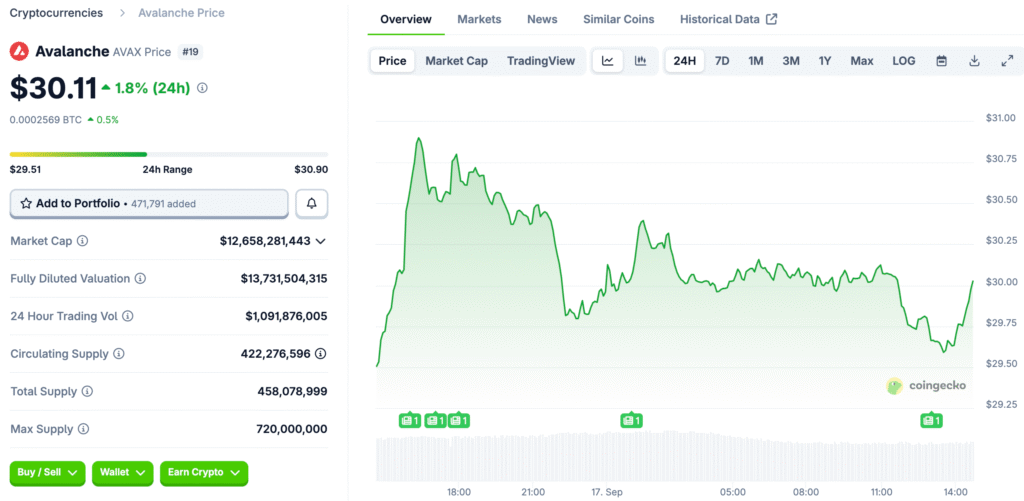Click the news marker near 21:00 and 17. Sep
The image size is (1024, 501).
[631, 421]
